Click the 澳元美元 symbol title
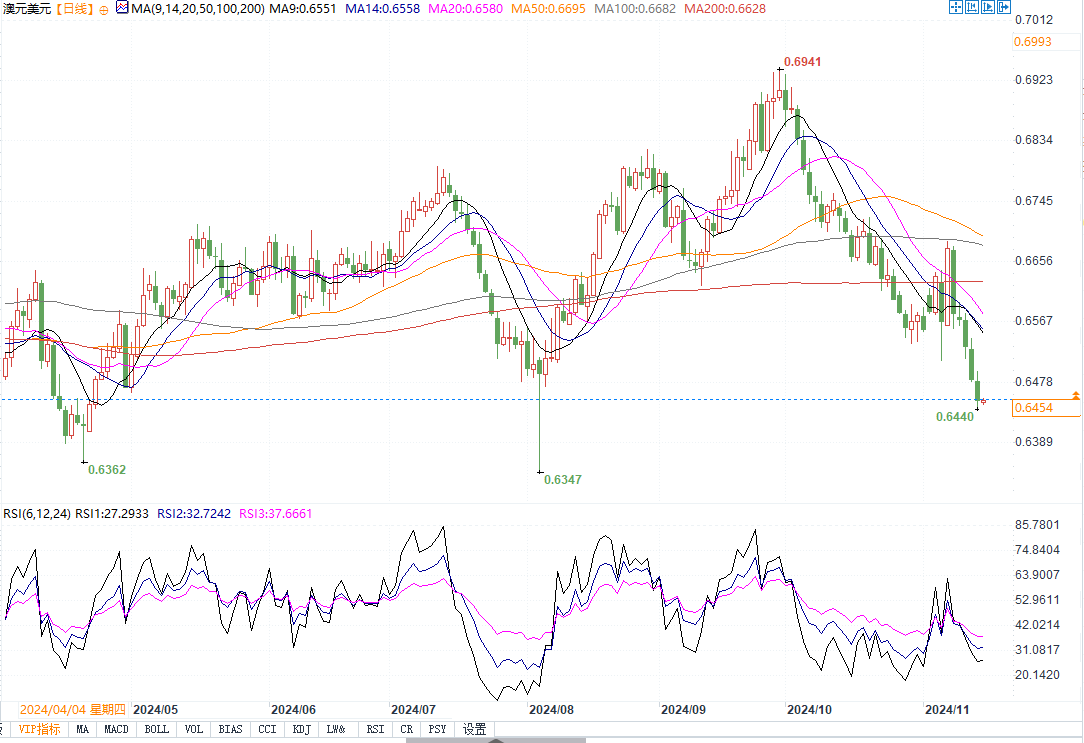 [x=27, y=9]
